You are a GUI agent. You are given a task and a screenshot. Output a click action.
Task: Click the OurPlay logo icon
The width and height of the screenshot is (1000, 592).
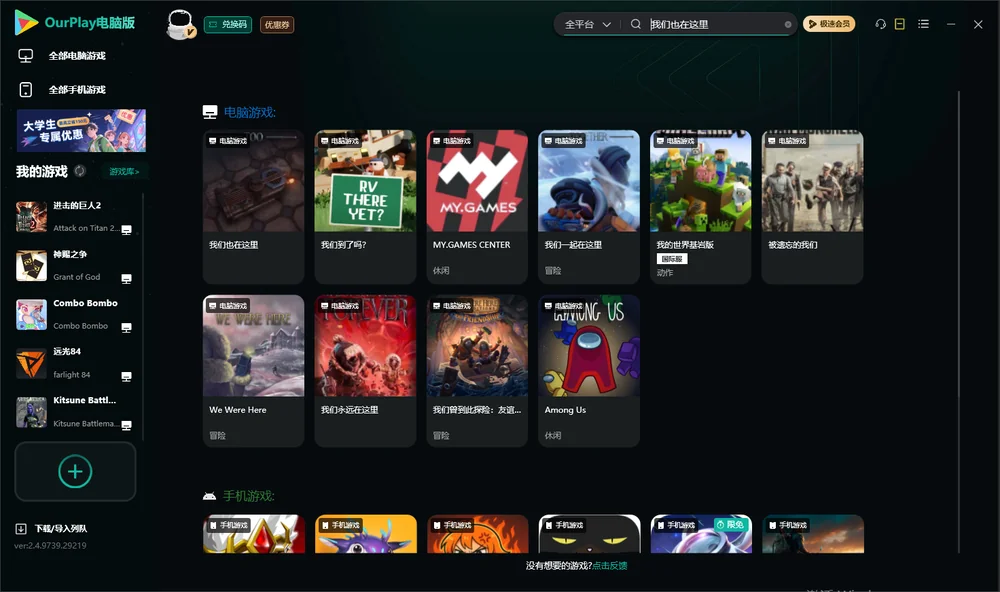pyautogui.click(x=26, y=23)
